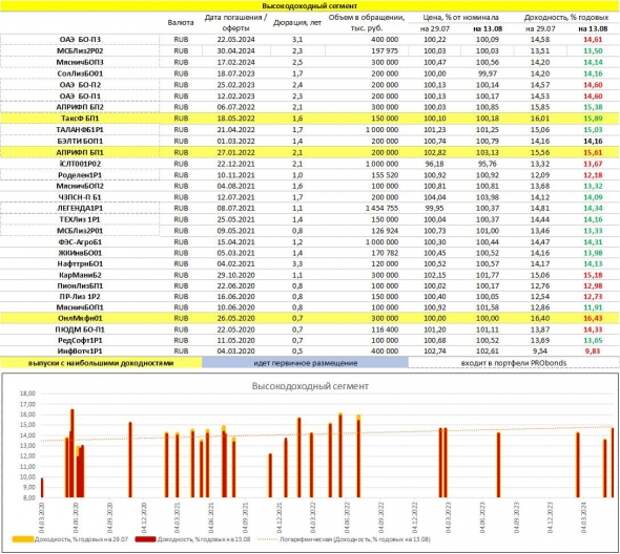The image size is (620, 554).
Task: Click maturity date '22.12.2021'
Action: [x=236, y=164]
